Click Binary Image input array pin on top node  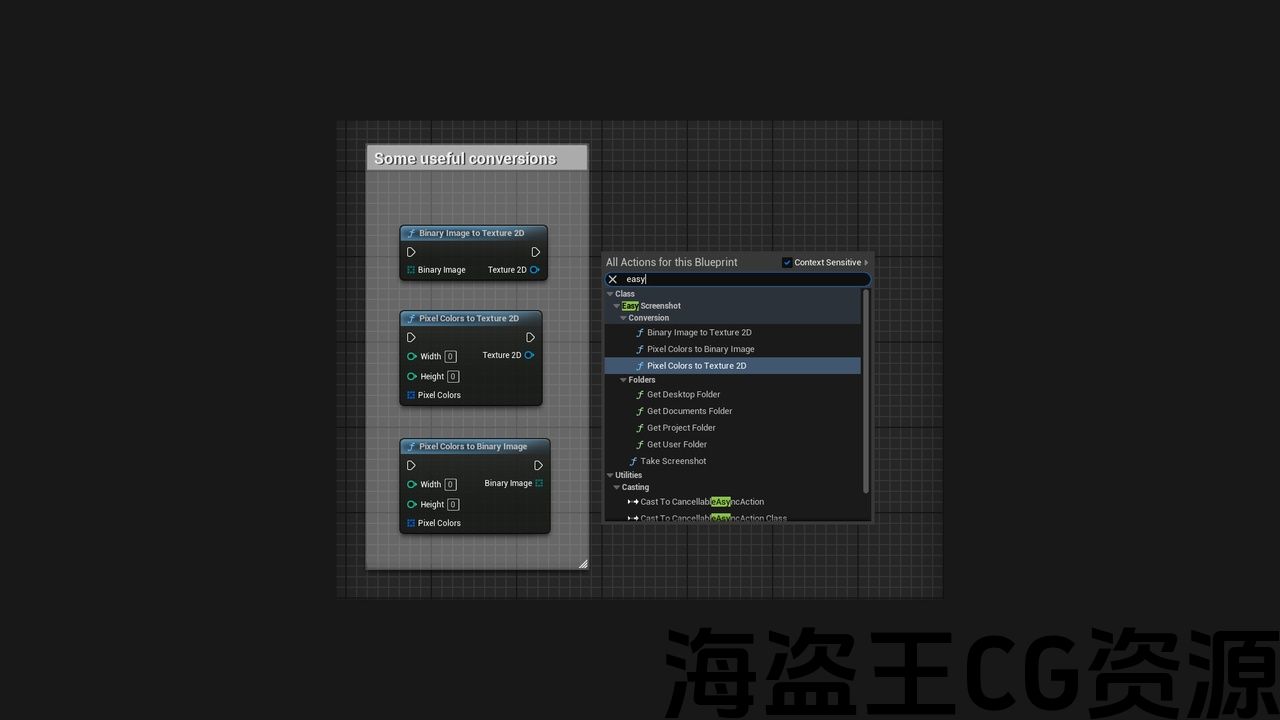click(x=411, y=270)
